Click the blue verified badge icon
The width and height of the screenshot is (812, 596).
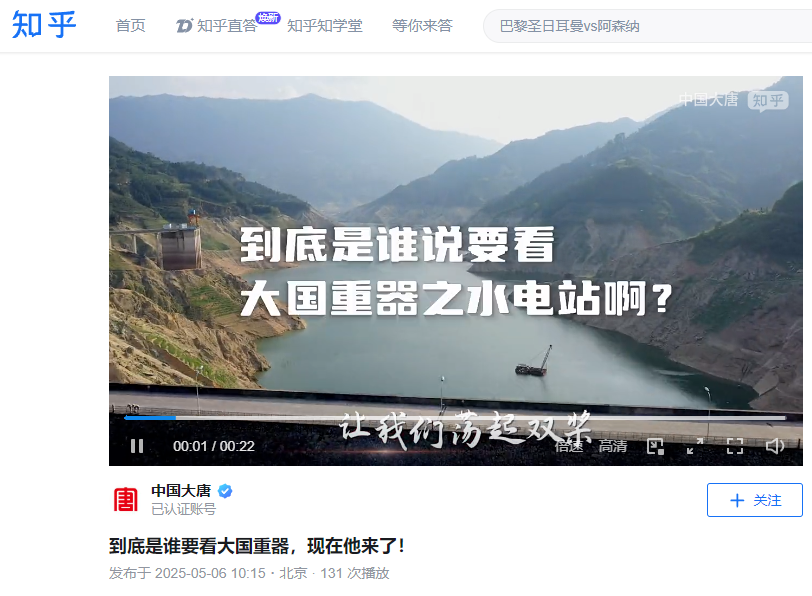[225, 491]
